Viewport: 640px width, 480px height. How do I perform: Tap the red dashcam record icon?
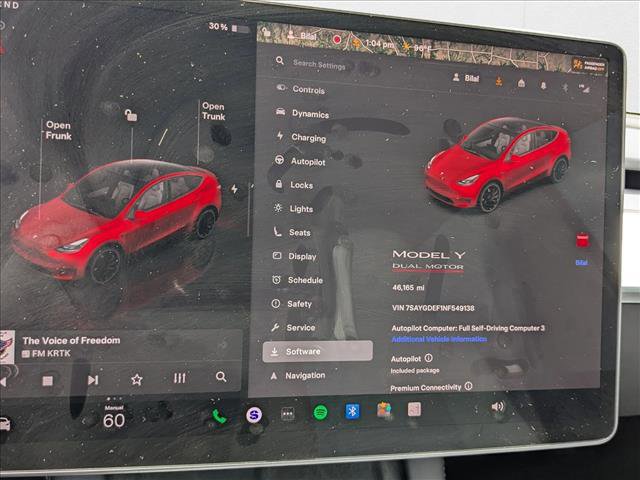336,40
